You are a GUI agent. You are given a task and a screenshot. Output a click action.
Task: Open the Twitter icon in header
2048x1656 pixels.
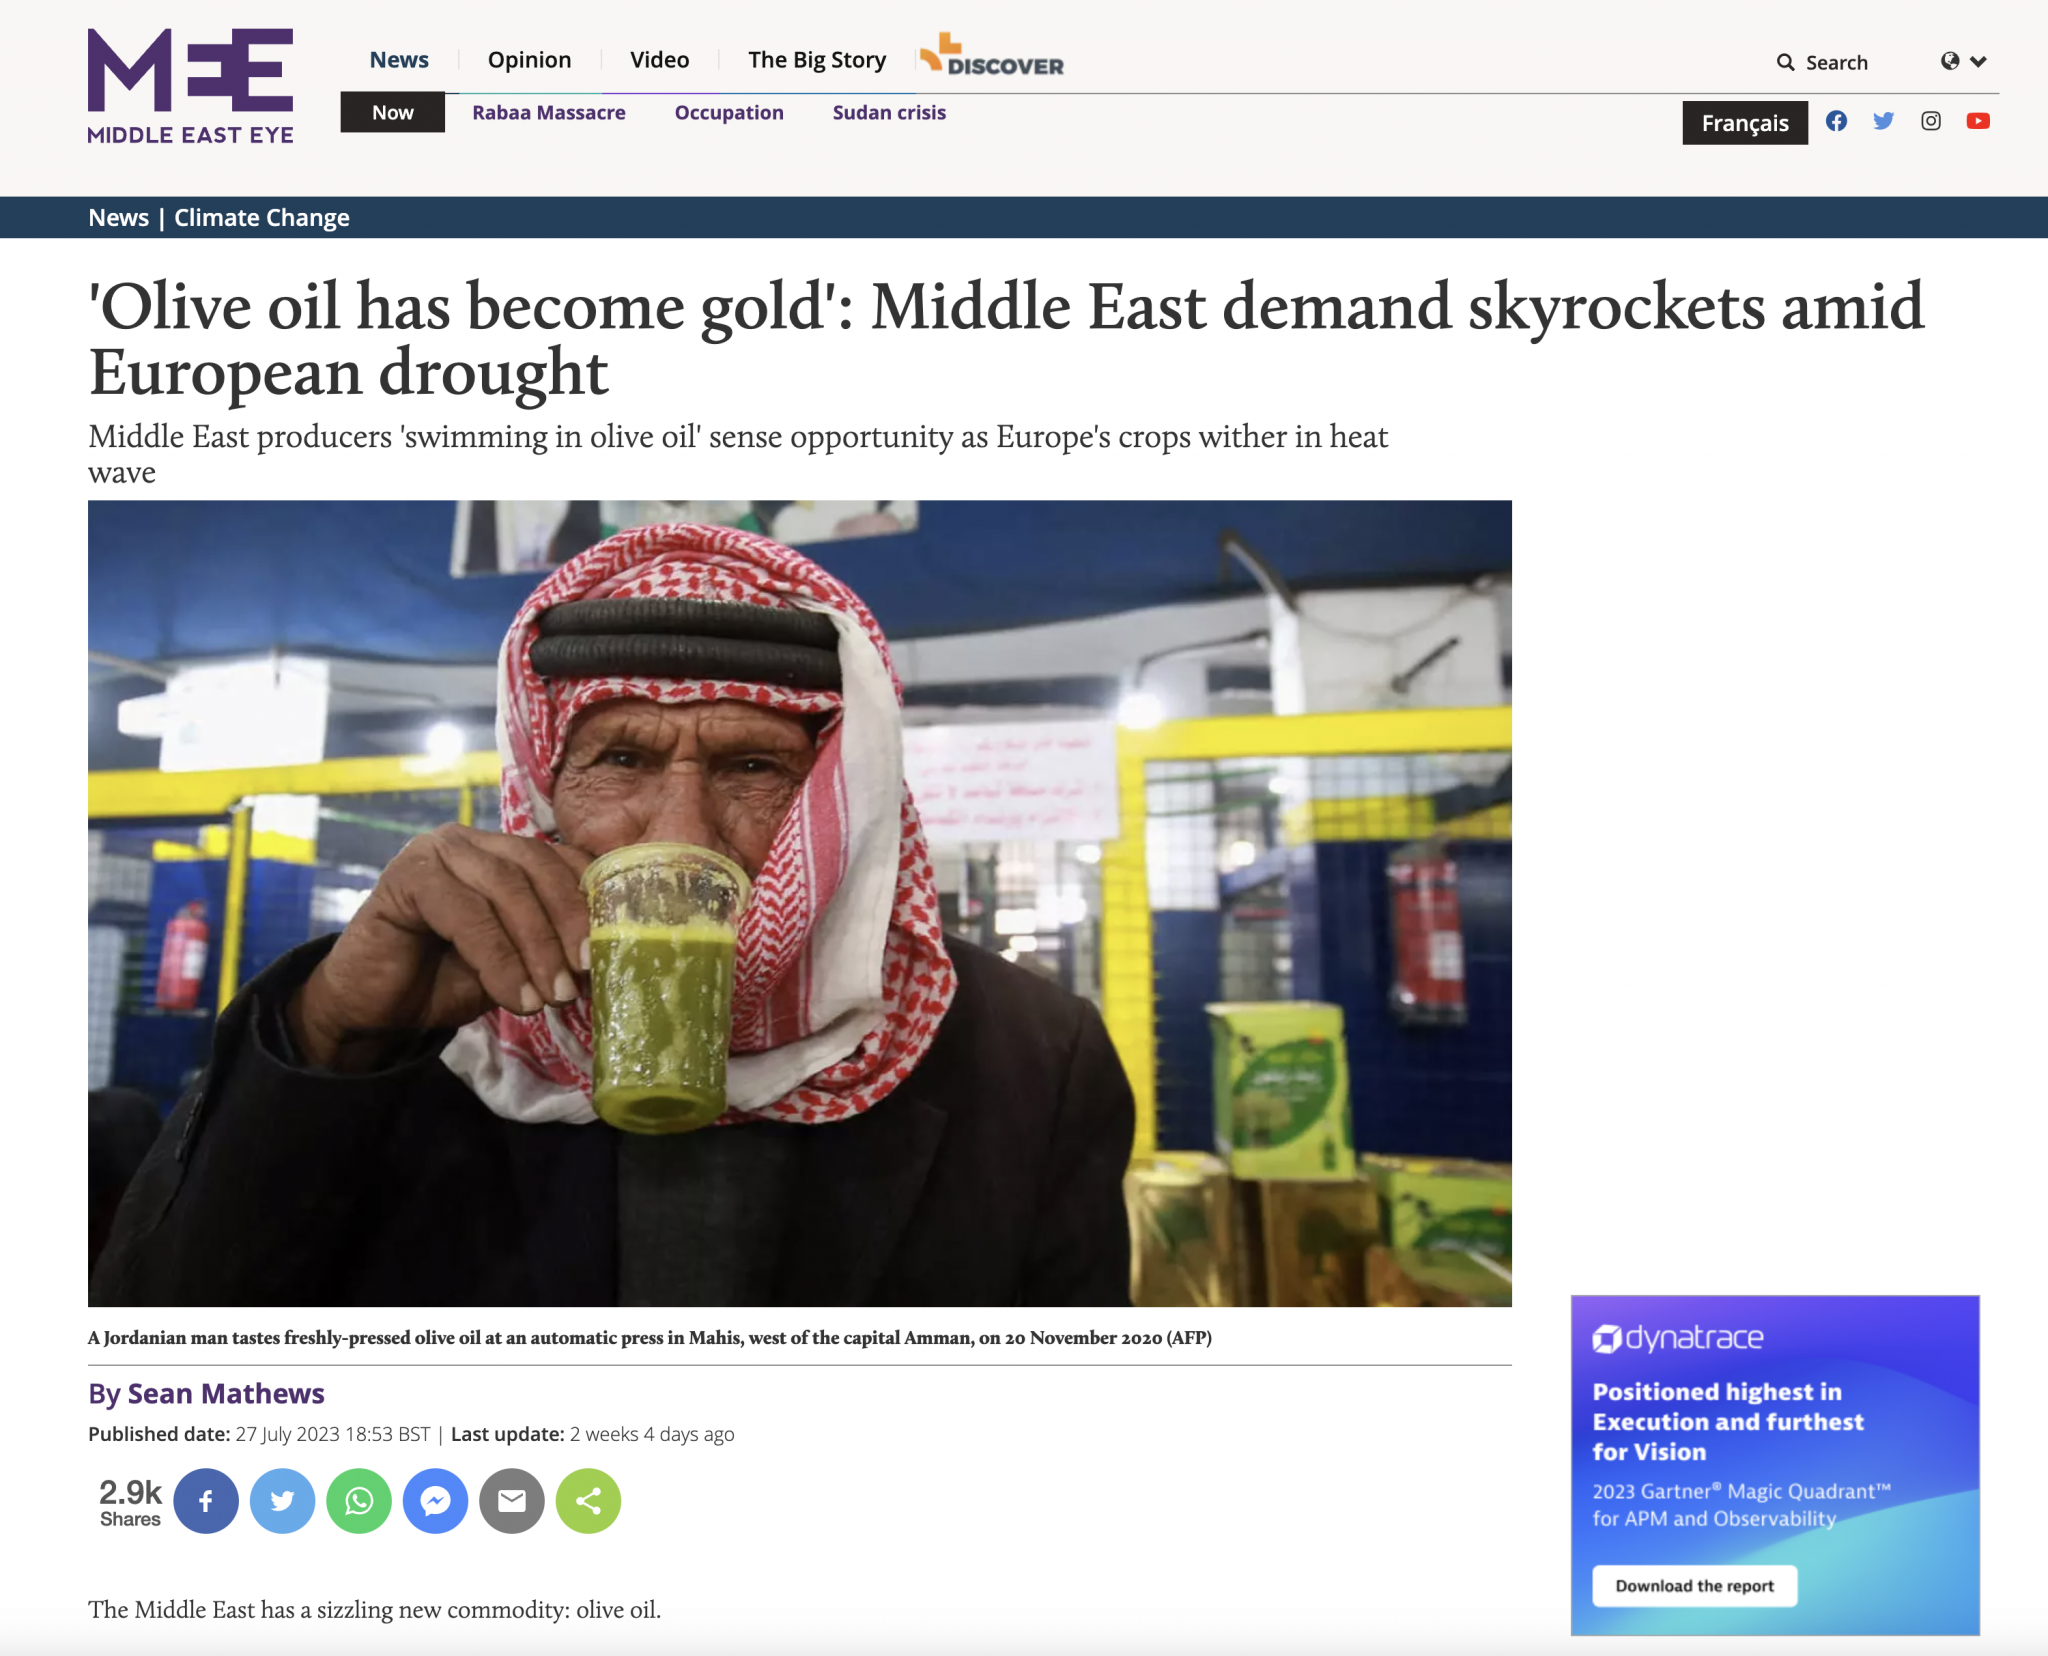coord(1883,121)
